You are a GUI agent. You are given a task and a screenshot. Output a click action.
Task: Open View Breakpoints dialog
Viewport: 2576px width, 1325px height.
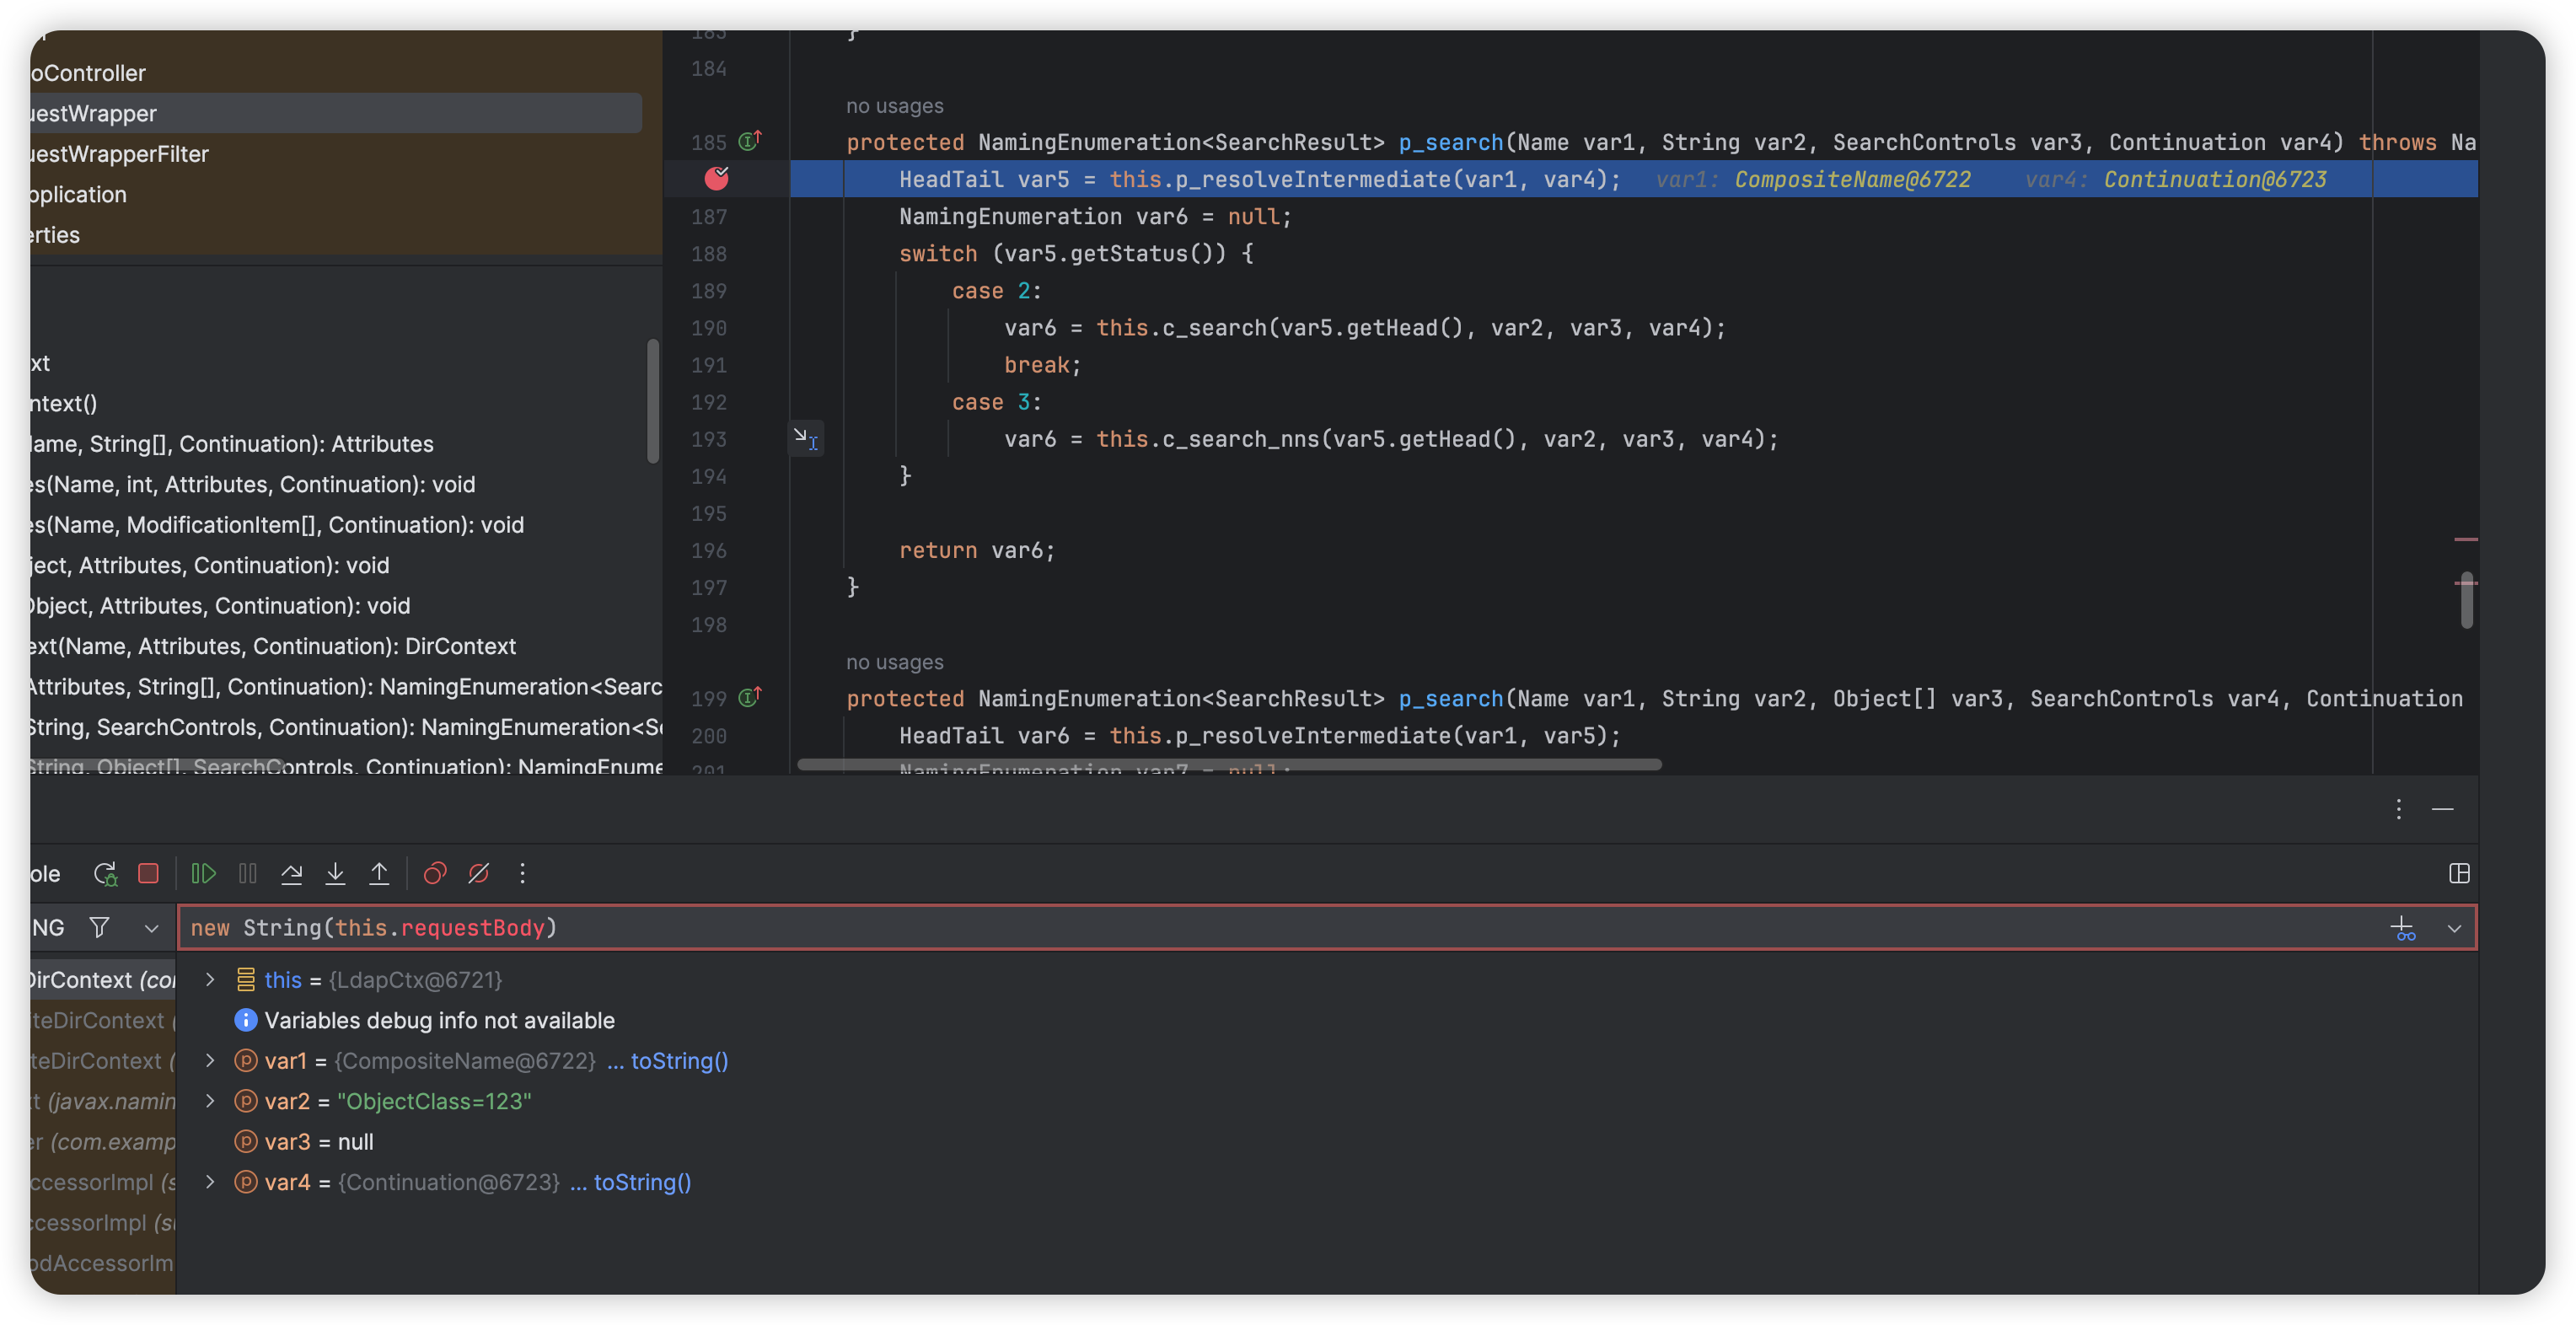[434, 874]
